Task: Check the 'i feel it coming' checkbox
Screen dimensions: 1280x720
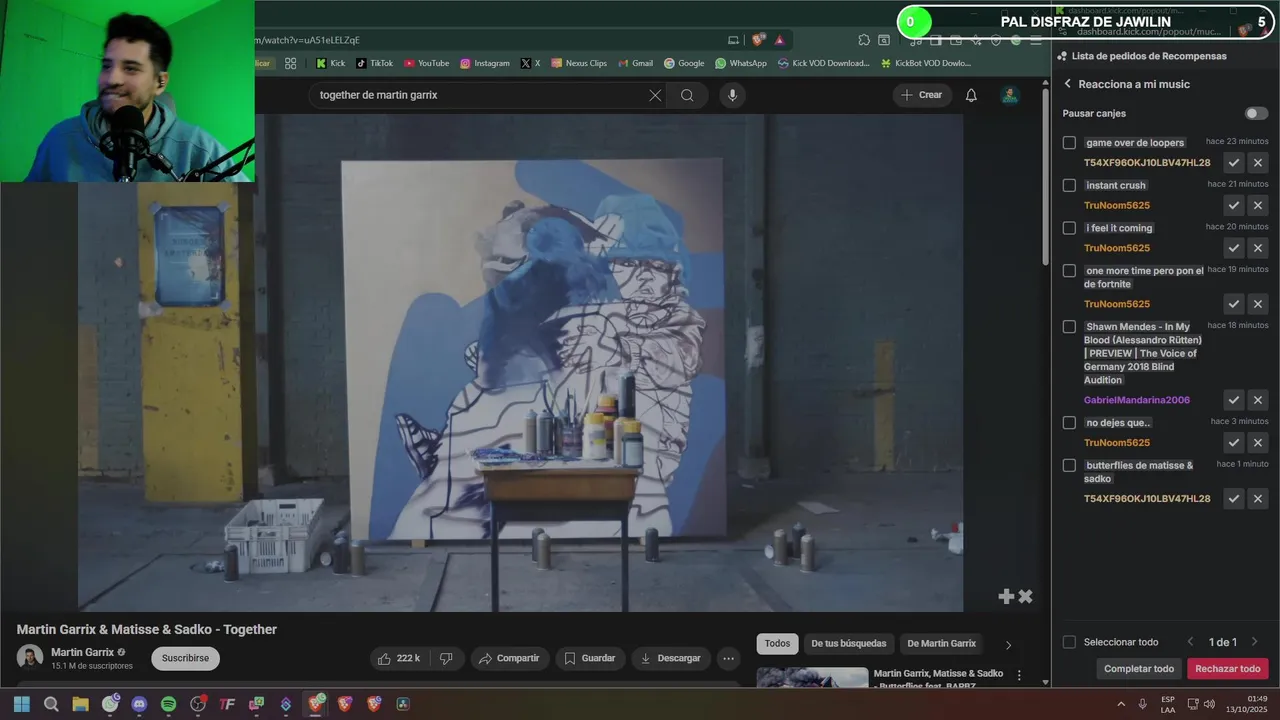Action: pyautogui.click(x=1069, y=228)
